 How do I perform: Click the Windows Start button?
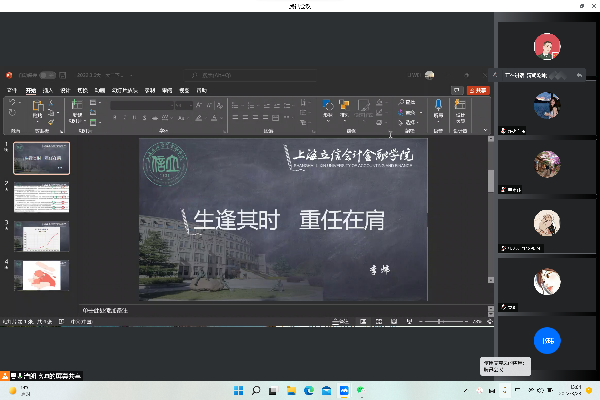[237, 389]
